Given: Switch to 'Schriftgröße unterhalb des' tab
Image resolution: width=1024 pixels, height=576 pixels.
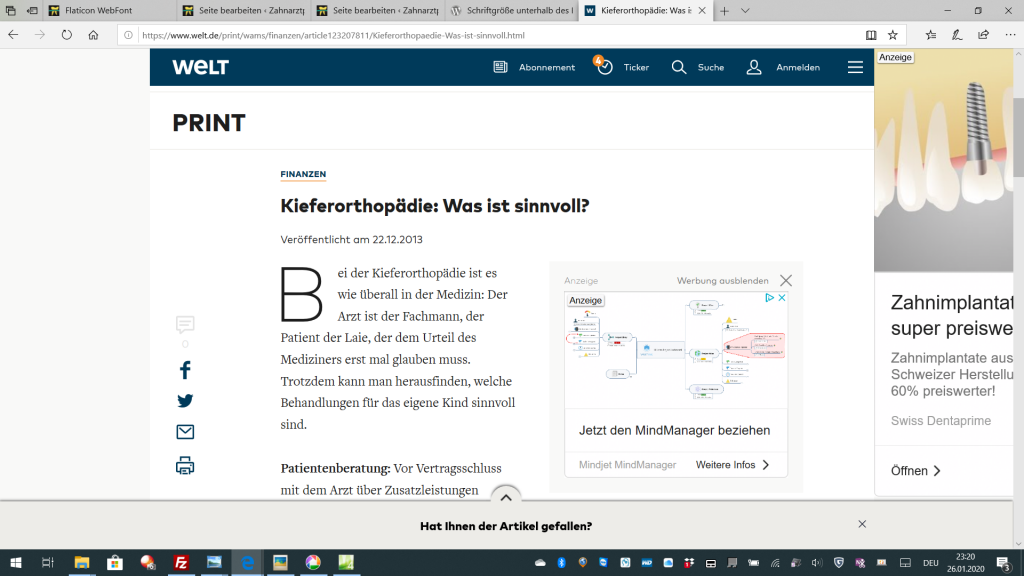Looking at the screenshot, I should tap(512, 10).
